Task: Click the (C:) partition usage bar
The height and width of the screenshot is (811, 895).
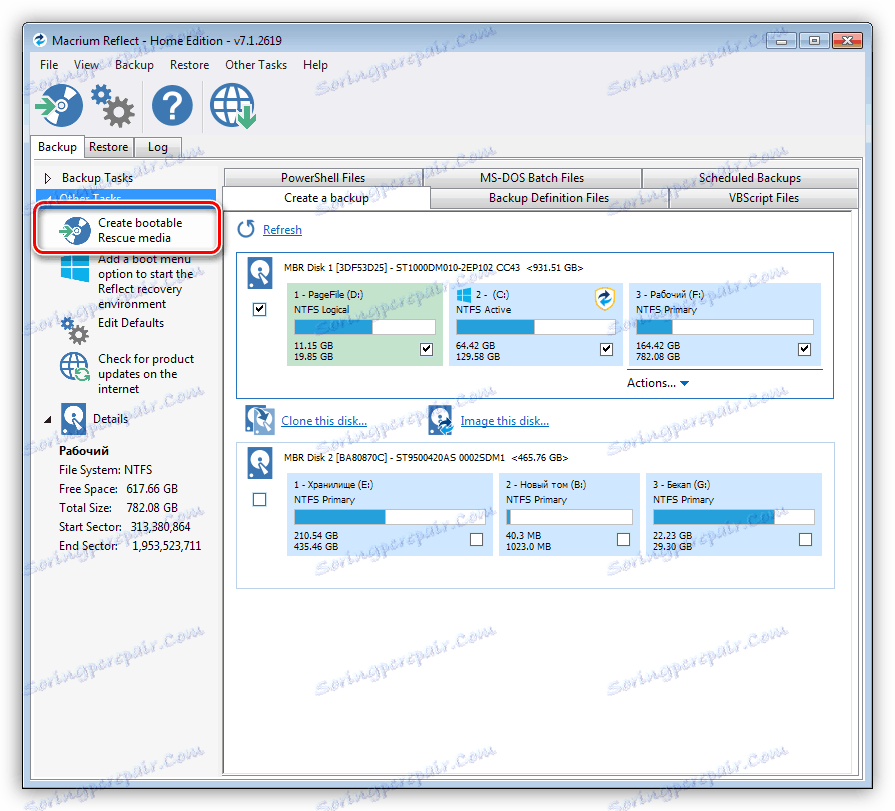Action: pos(536,327)
